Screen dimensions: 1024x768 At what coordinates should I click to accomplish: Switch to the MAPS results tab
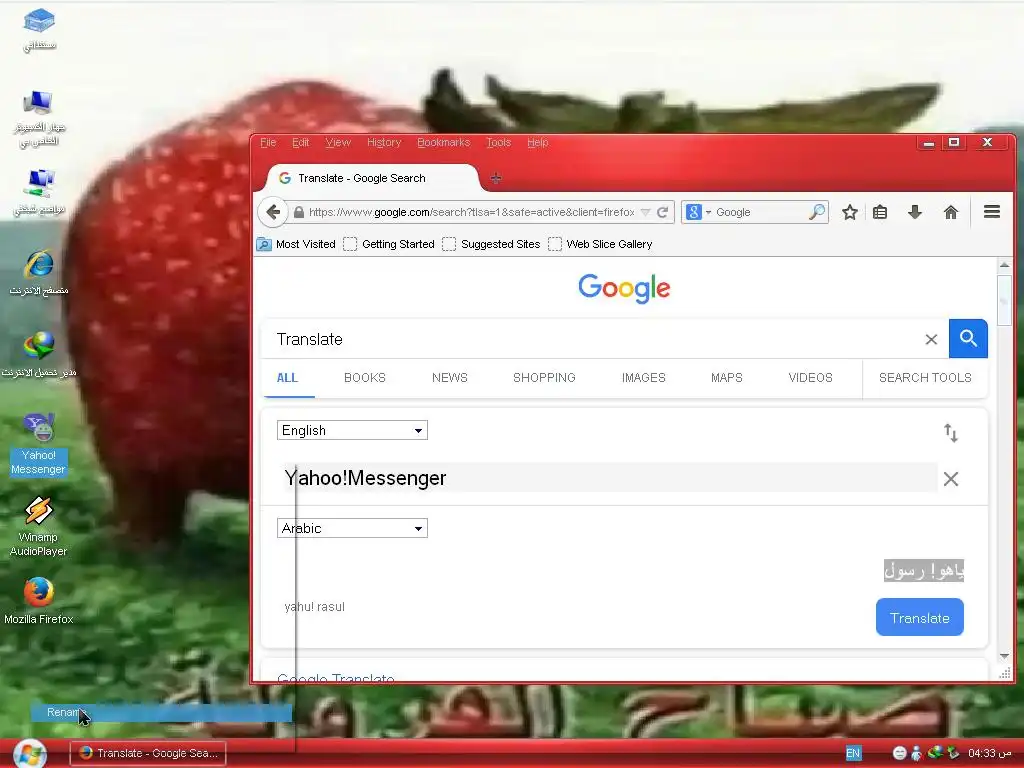(726, 377)
